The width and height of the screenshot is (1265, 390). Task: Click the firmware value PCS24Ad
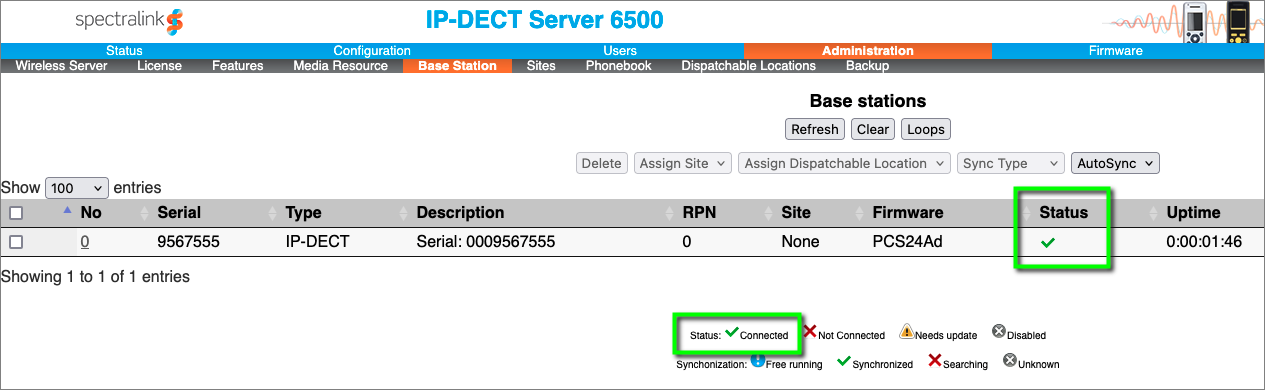[907, 242]
